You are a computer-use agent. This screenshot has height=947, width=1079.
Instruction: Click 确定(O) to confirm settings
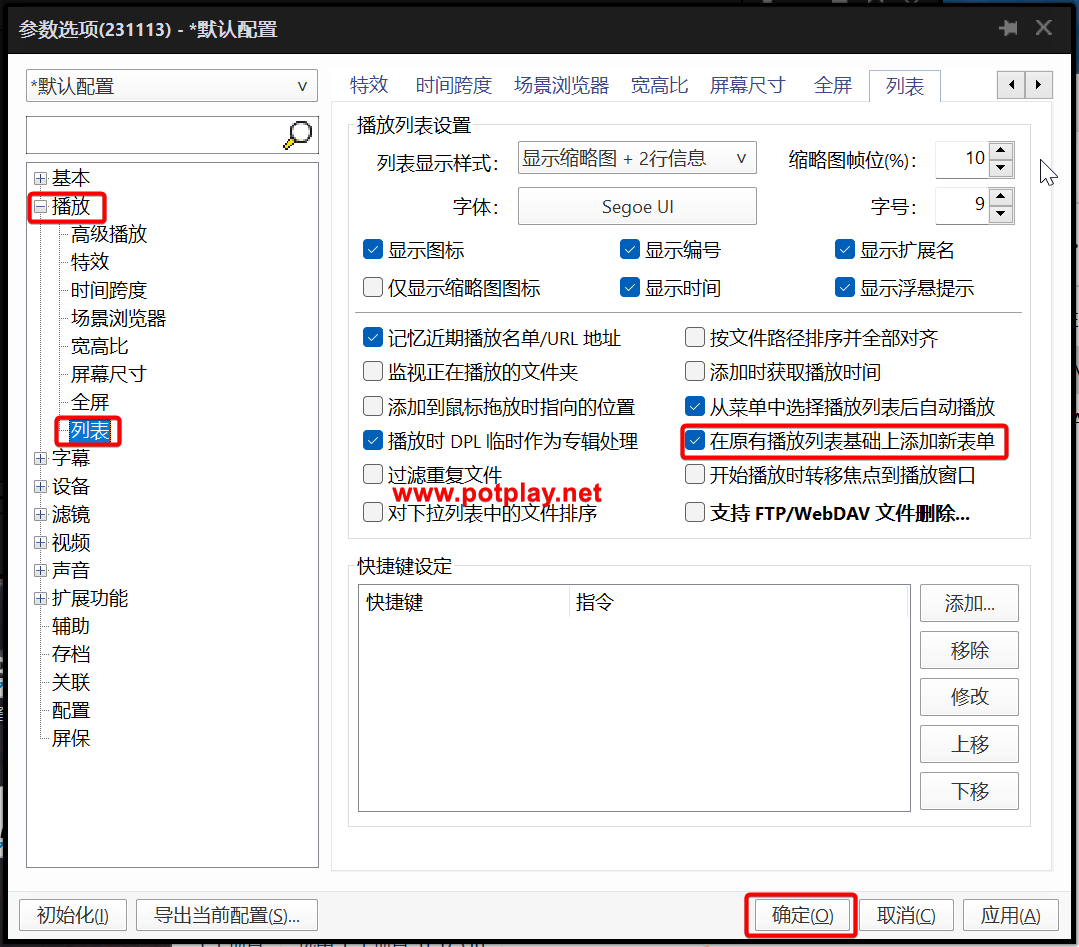[802, 915]
